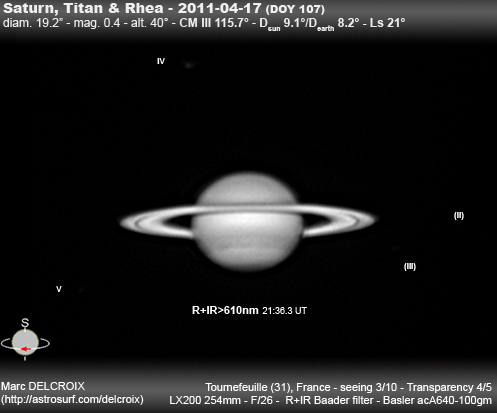Image resolution: width=497 pixels, height=413 pixels.
Task: Select the (DOY 107) text
Action: (295, 9)
